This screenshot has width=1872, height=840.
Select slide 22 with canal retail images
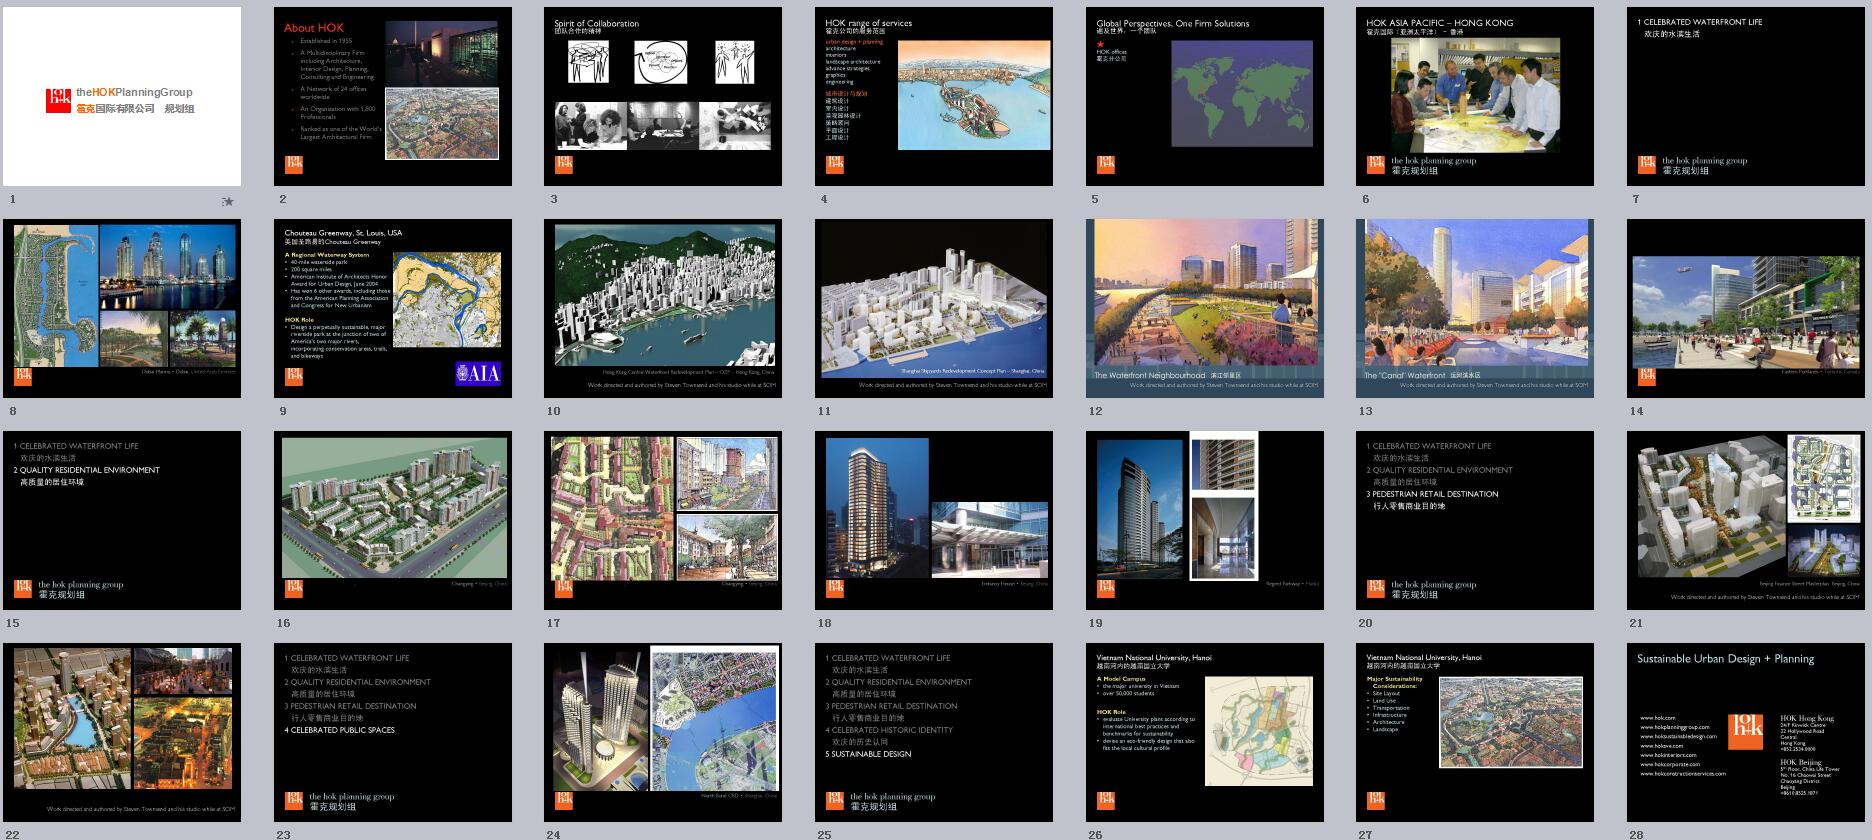pos(122,733)
